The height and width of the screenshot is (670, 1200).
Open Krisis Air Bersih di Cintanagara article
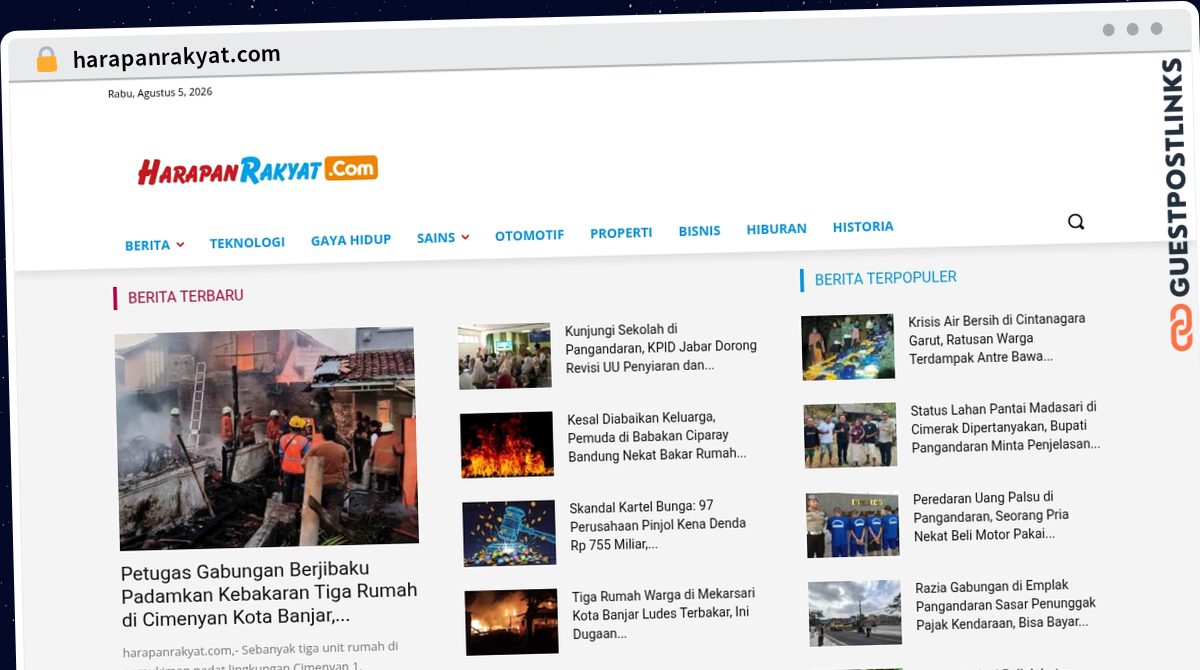pyautogui.click(x=997, y=338)
